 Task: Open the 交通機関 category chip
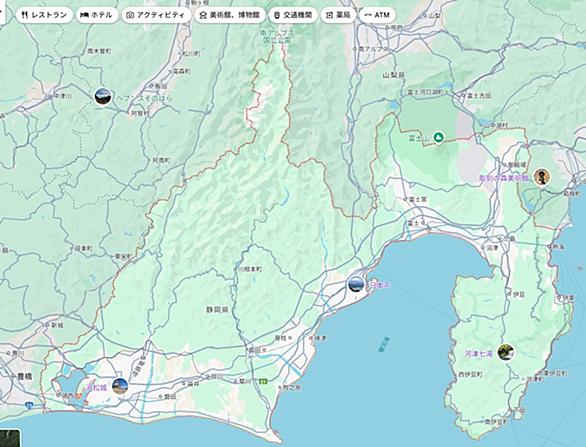[x=293, y=15]
